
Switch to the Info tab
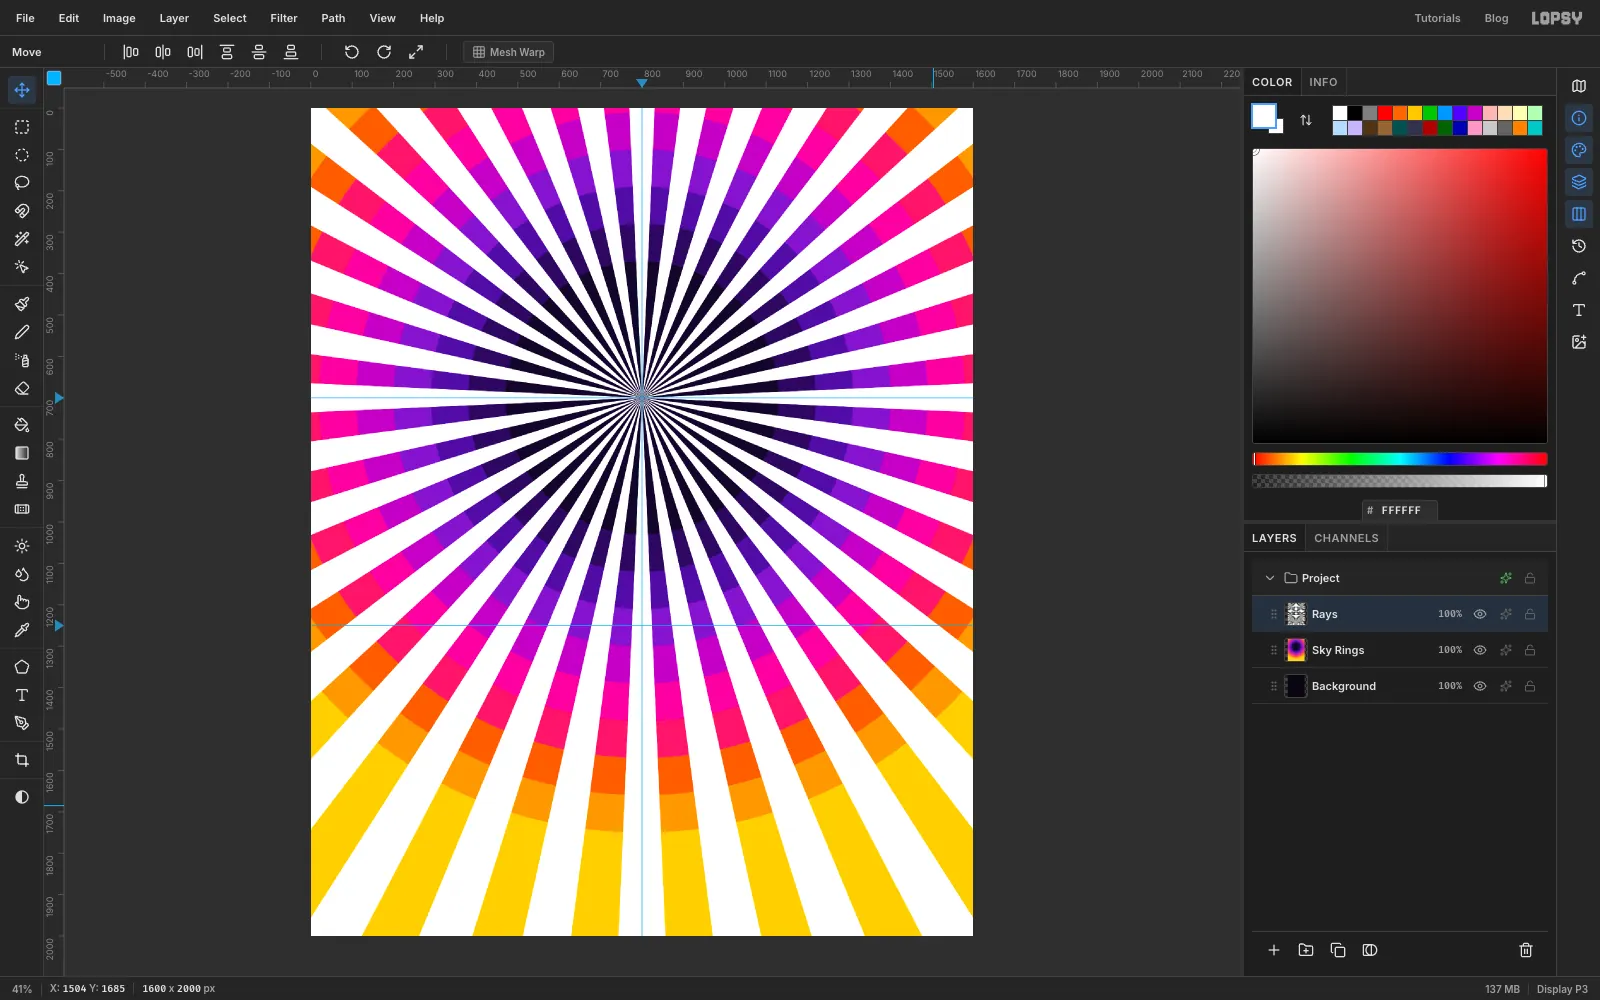1323,82
